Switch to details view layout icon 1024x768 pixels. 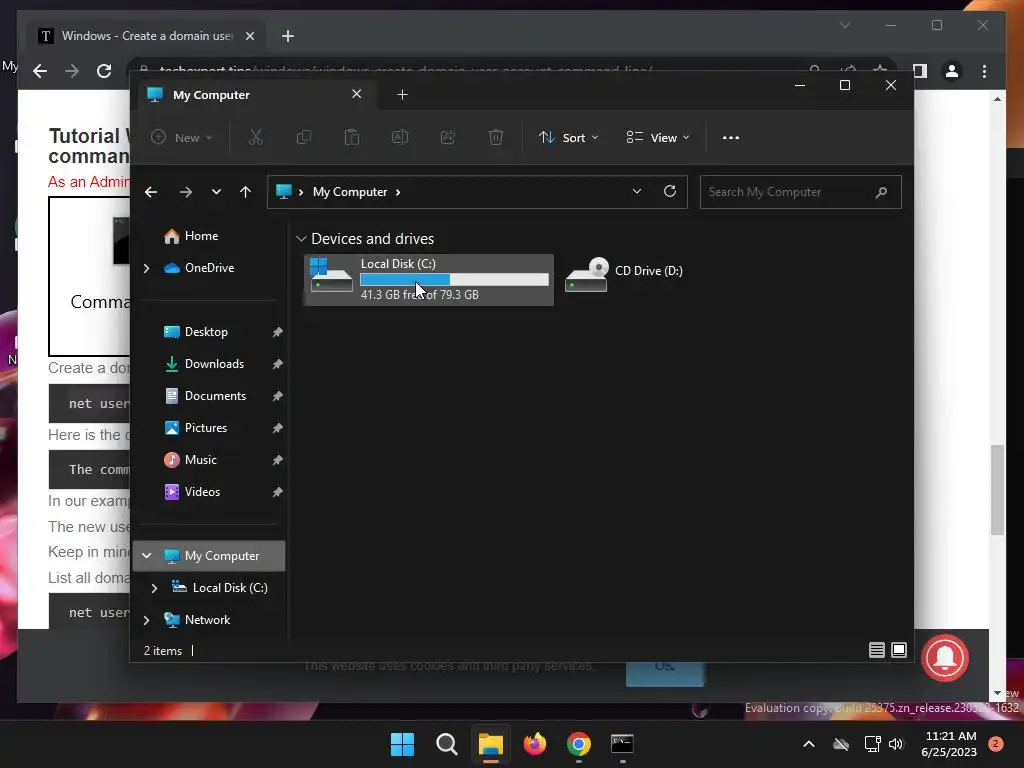point(876,650)
